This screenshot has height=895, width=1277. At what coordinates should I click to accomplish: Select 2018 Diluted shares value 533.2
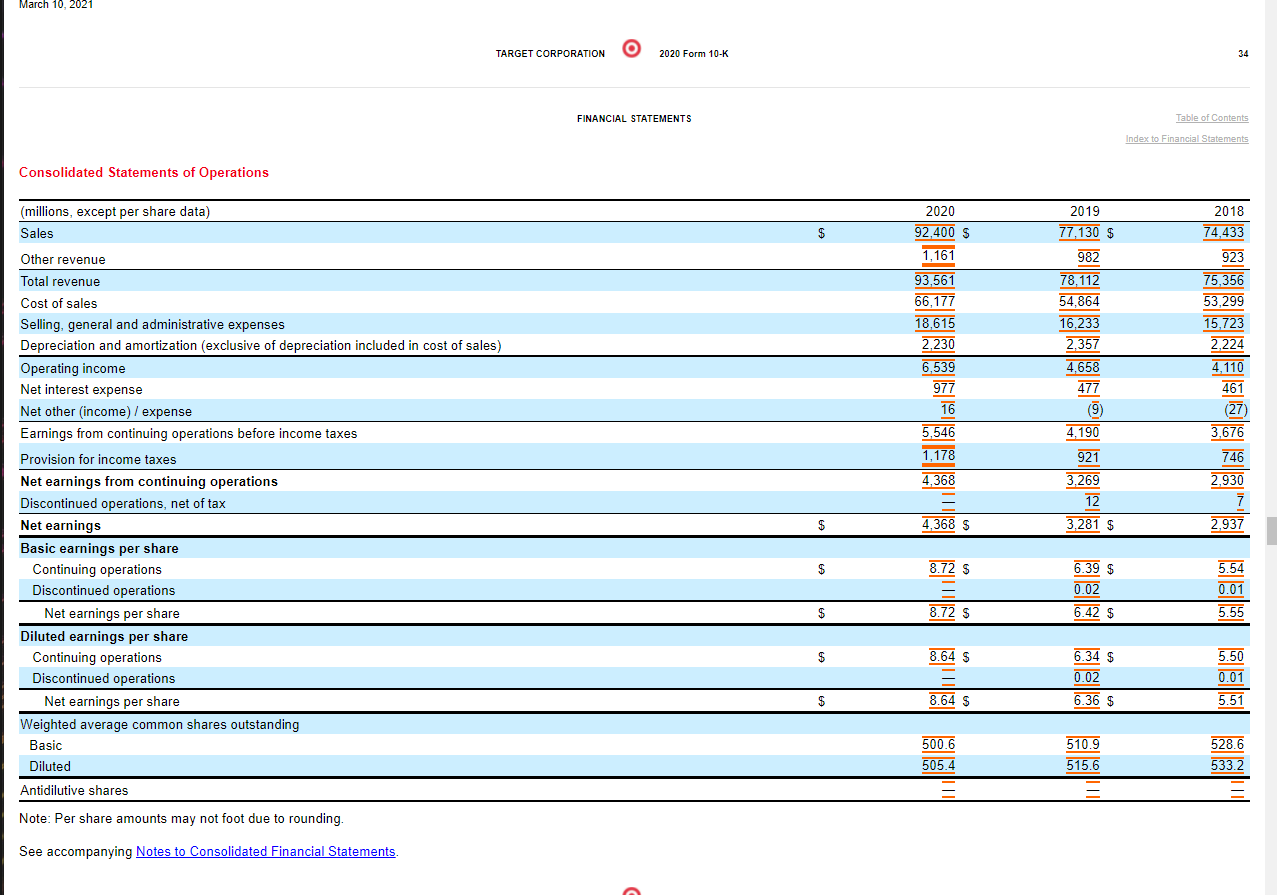(x=1228, y=766)
